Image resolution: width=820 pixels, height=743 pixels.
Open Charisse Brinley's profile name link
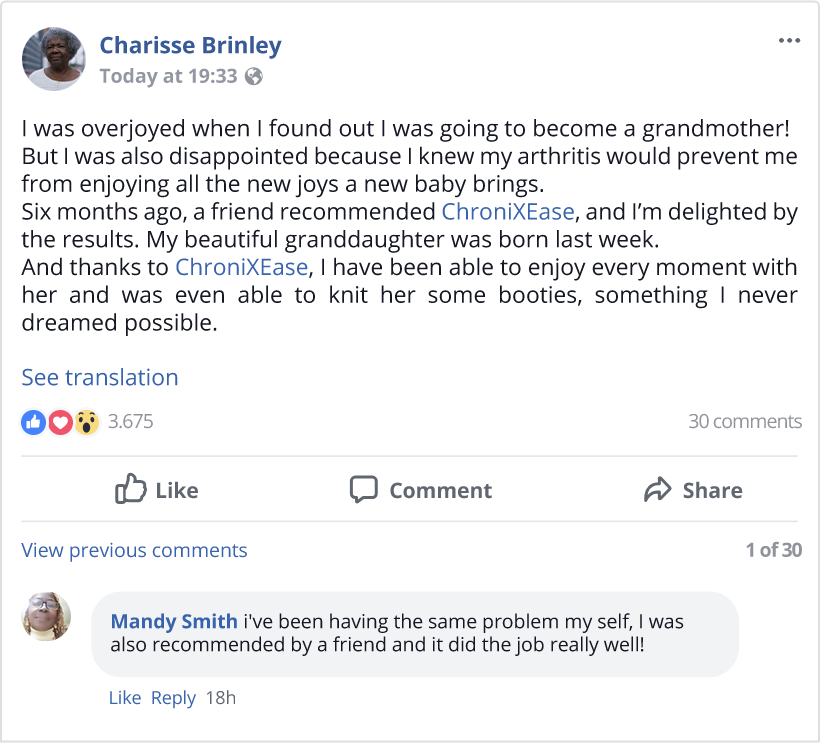pyautogui.click(x=190, y=45)
